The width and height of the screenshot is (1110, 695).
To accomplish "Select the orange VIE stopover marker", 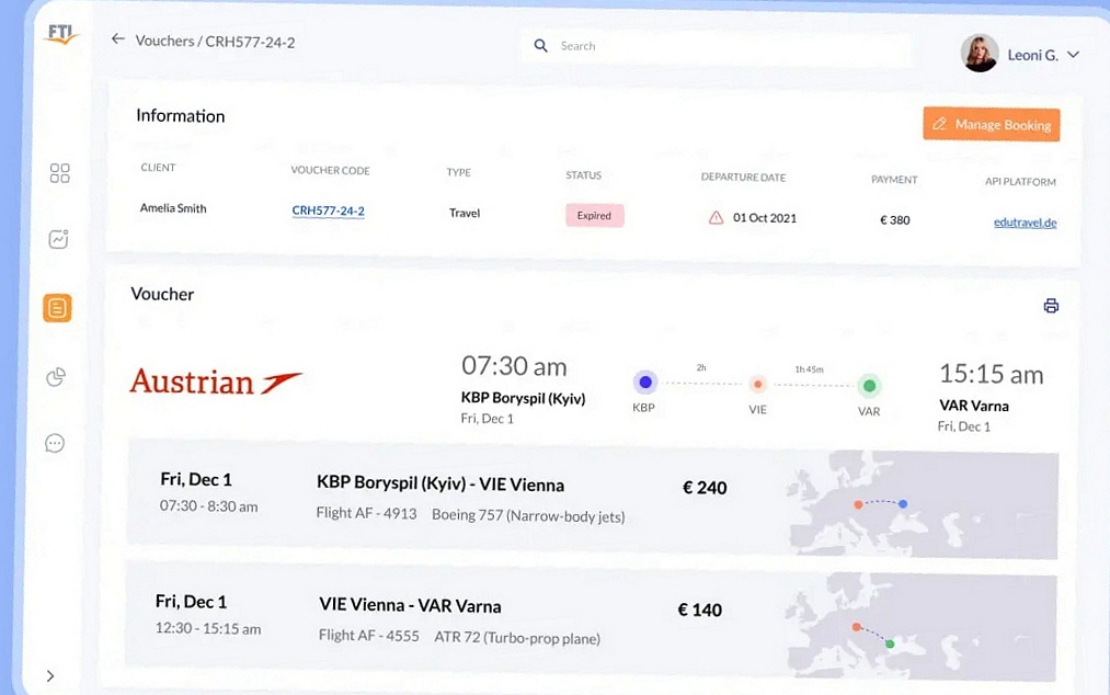I will (757, 384).
